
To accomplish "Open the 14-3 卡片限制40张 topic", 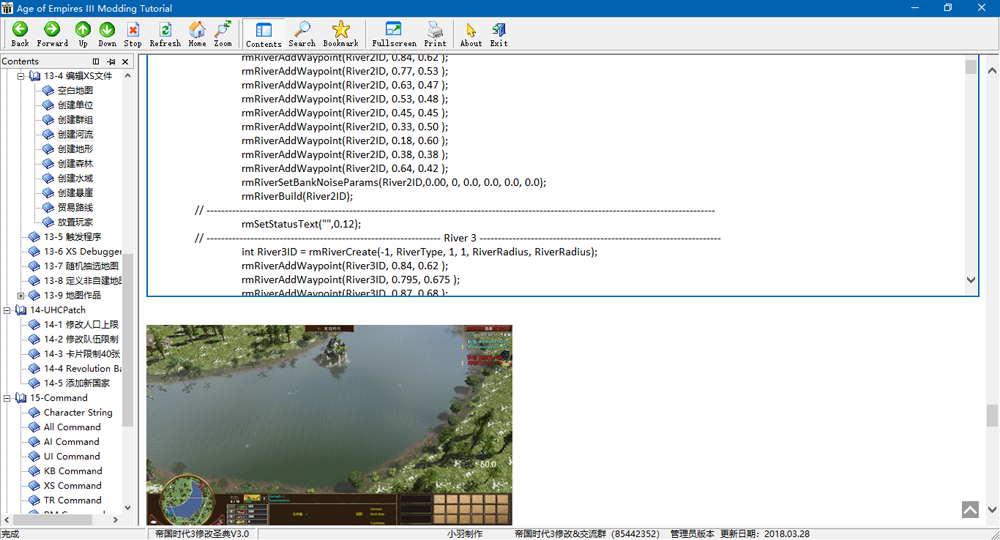I will 82,354.
